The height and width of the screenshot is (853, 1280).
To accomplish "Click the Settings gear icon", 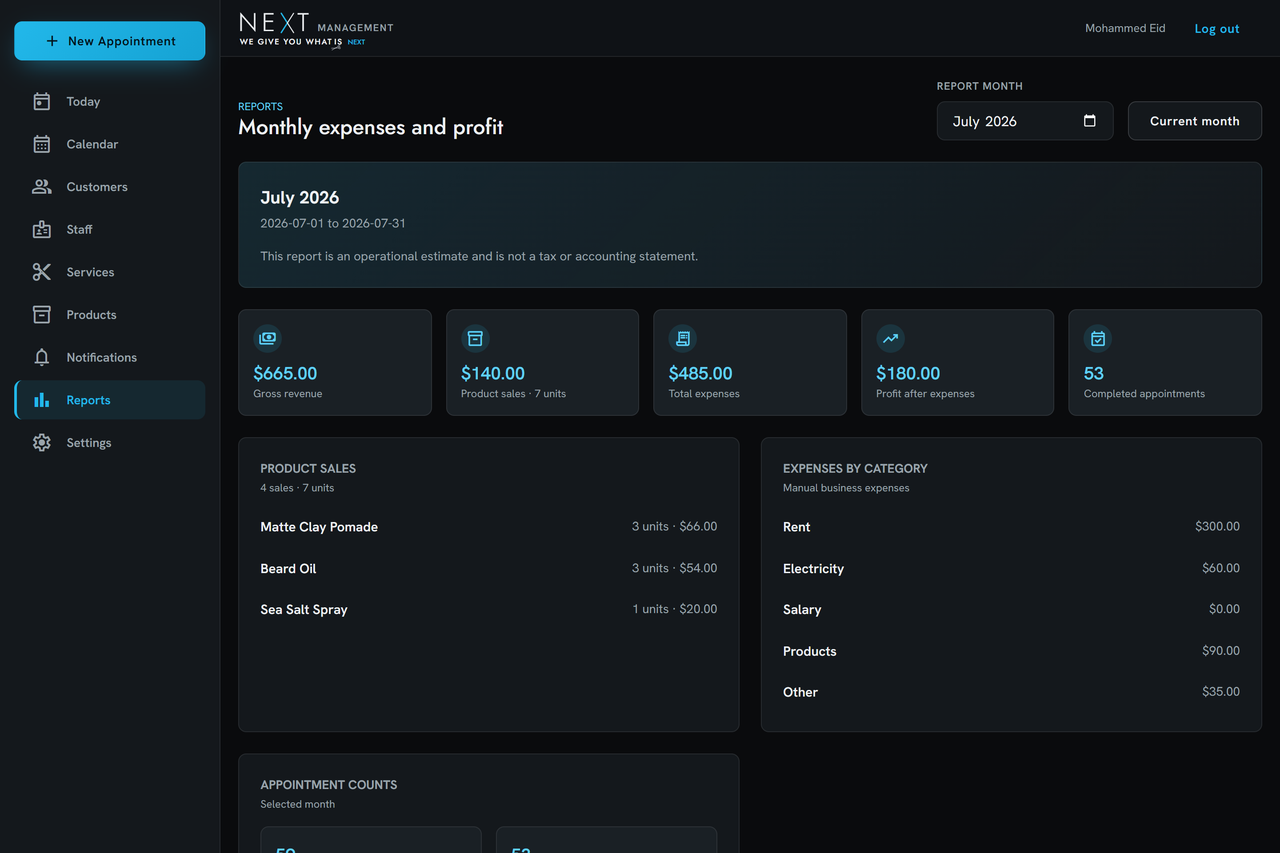I will [41, 443].
